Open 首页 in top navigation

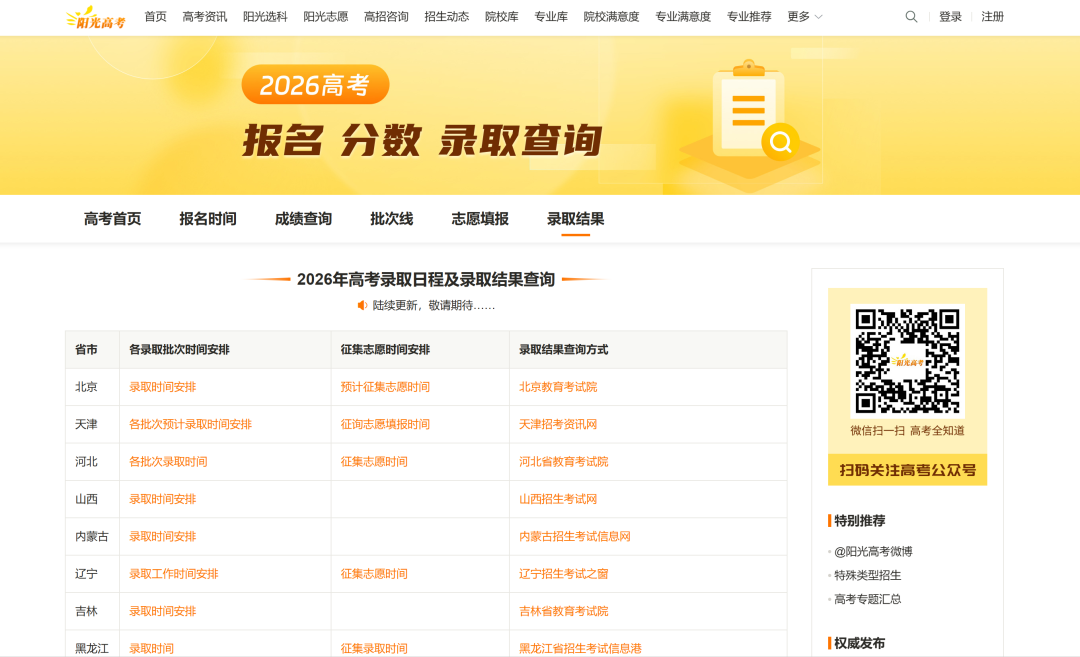tap(156, 17)
